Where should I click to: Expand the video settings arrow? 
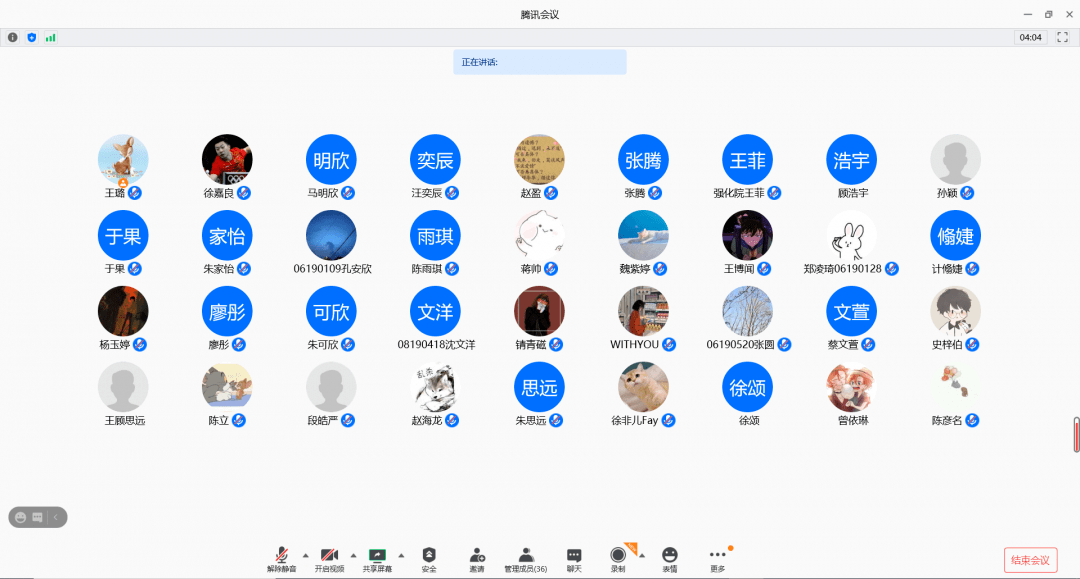click(x=353, y=556)
